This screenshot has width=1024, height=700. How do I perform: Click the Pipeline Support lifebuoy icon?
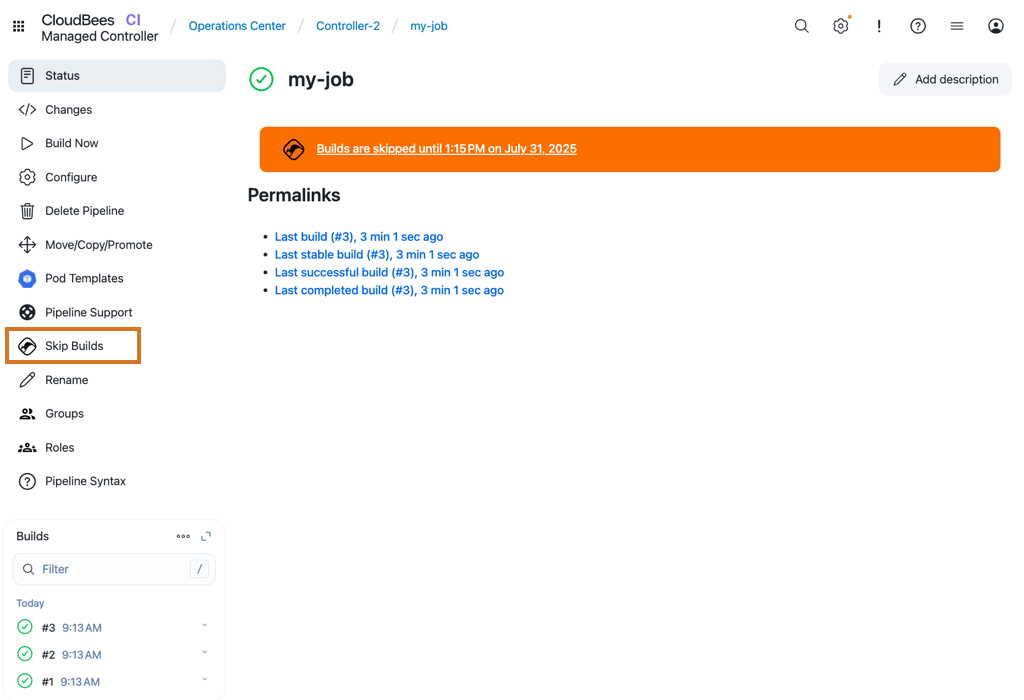27,312
